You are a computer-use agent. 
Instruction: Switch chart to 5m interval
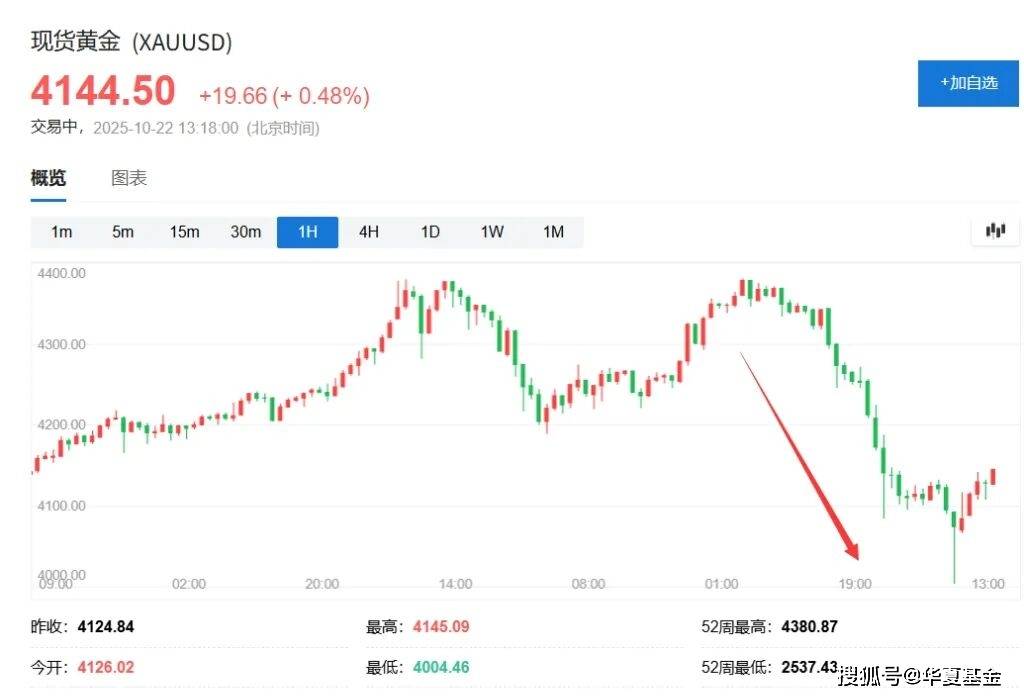click(123, 232)
